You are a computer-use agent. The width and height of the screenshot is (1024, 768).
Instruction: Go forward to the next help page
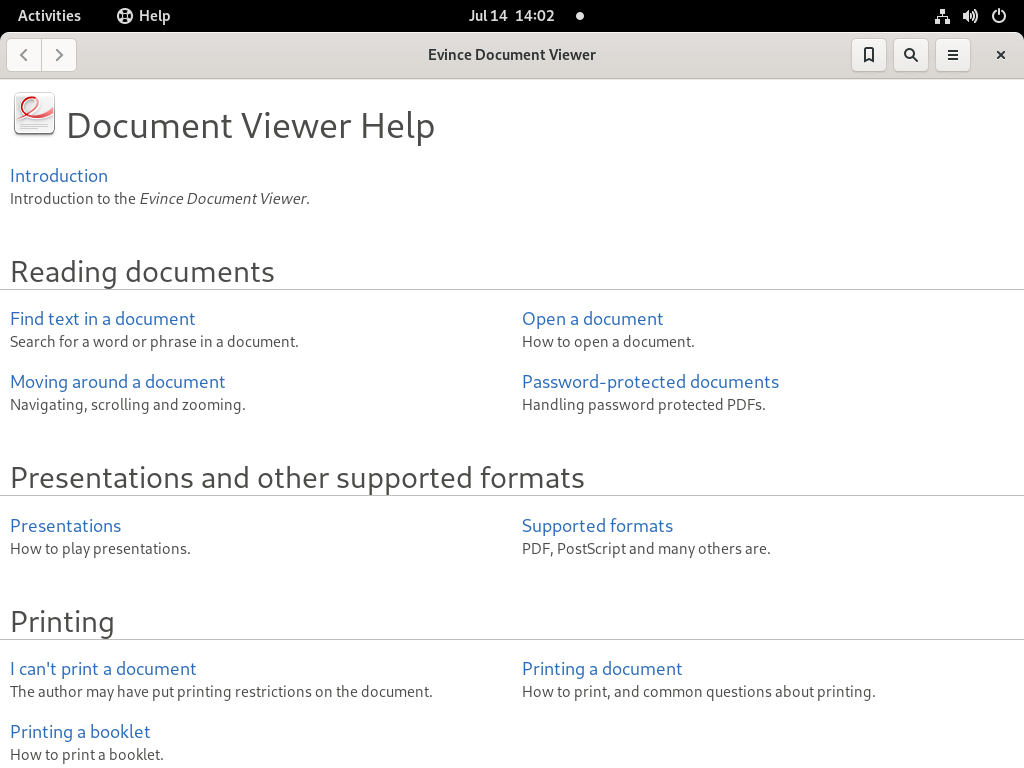[59, 55]
